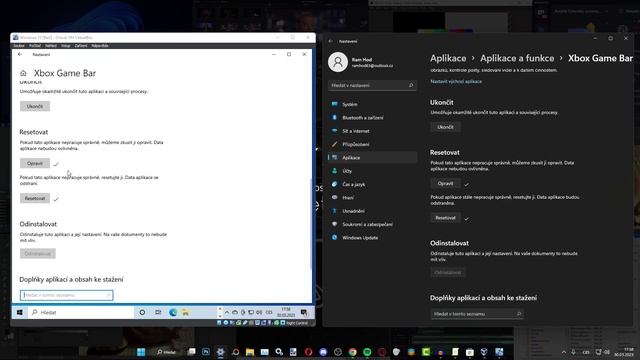
Task: Open Chrome on host taskbar
Action: point(353,352)
